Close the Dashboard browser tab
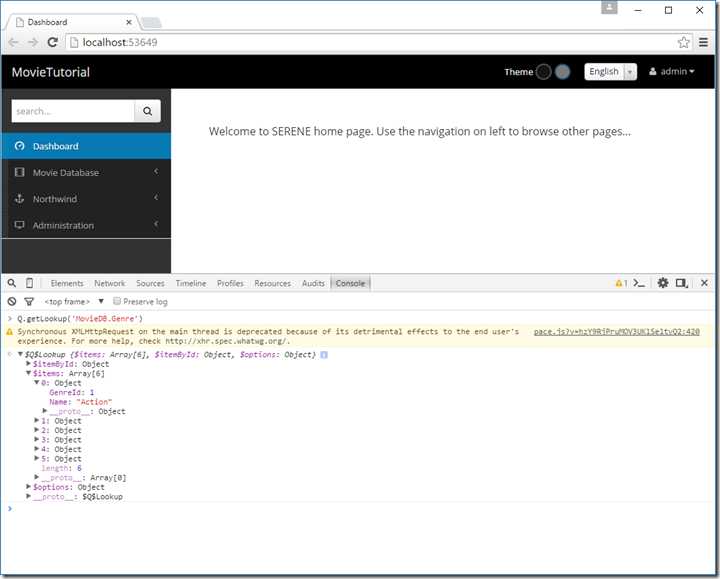The height and width of the screenshot is (579, 720). [129, 22]
